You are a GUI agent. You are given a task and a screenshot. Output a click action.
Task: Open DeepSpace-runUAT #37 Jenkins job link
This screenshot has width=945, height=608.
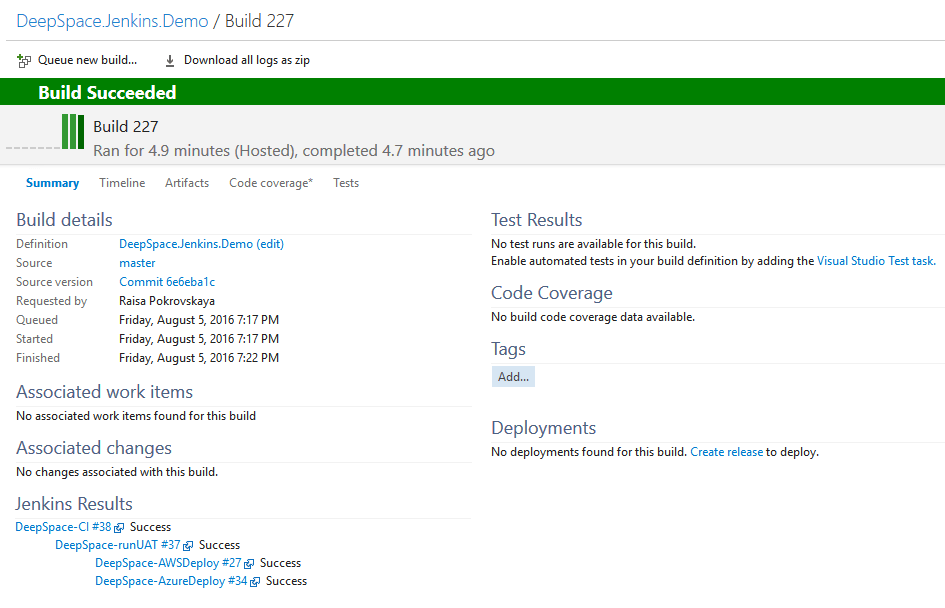[118, 545]
